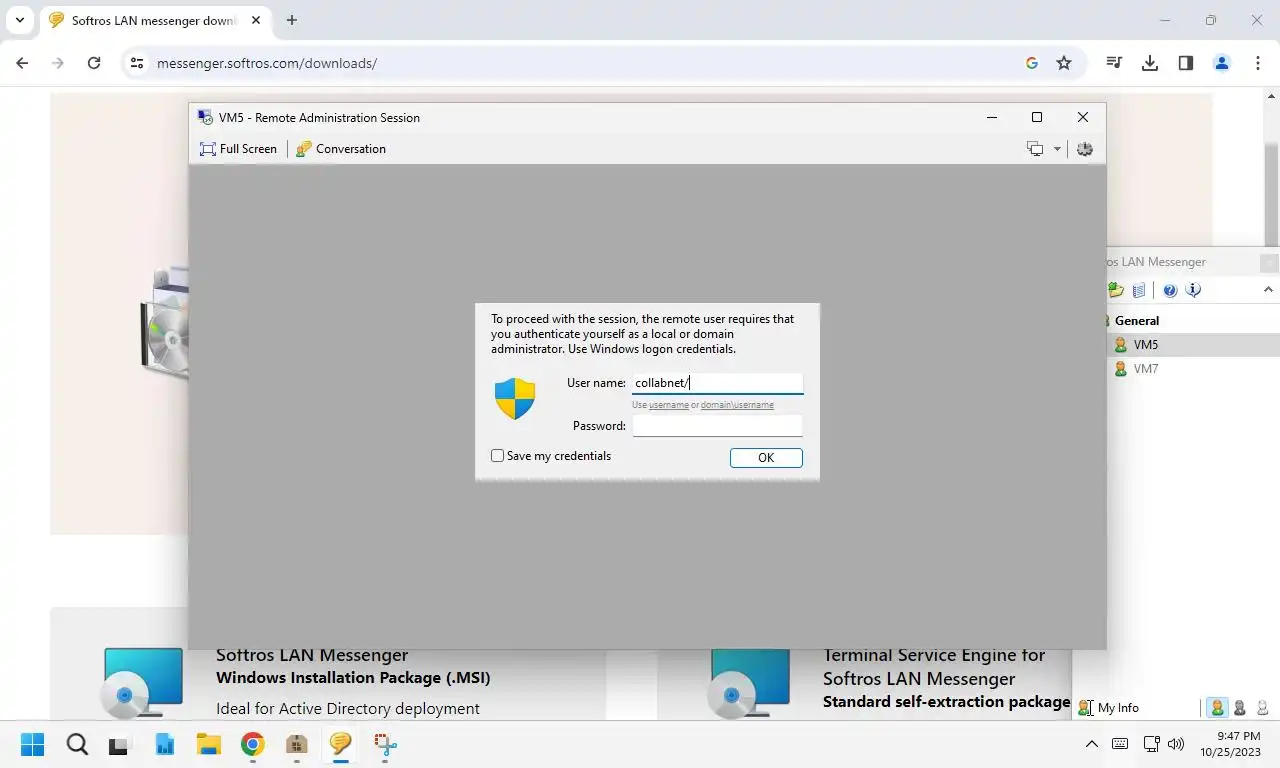
Task: Click the Windows security shield icon
Action: pyautogui.click(x=515, y=398)
